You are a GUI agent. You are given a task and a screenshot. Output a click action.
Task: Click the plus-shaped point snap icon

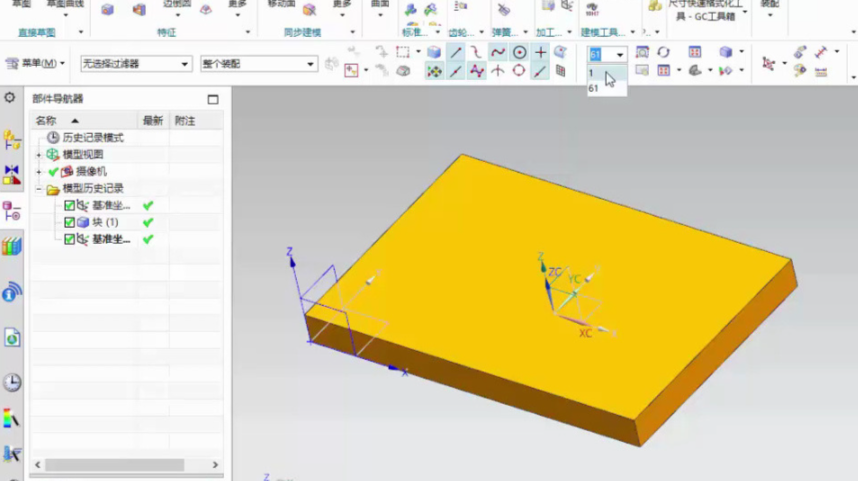[x=541, y=52]
